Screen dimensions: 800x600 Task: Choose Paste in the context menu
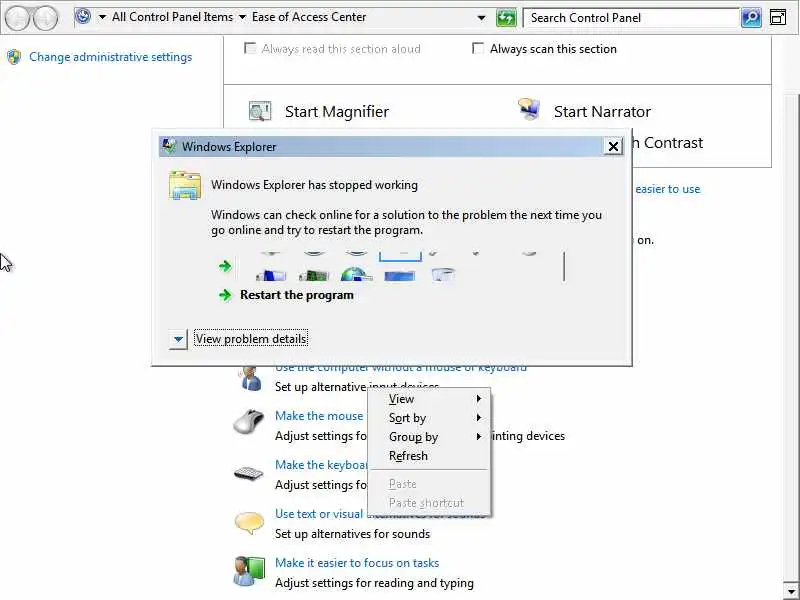[x=429, y=484]
